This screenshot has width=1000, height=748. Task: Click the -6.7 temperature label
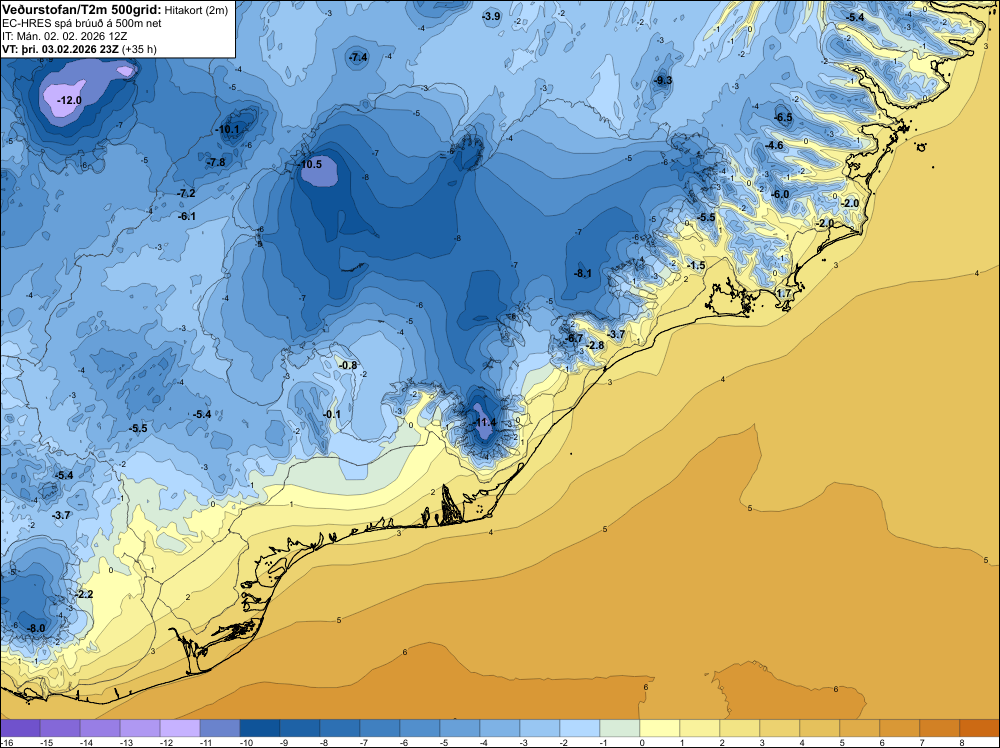[574, 338]
